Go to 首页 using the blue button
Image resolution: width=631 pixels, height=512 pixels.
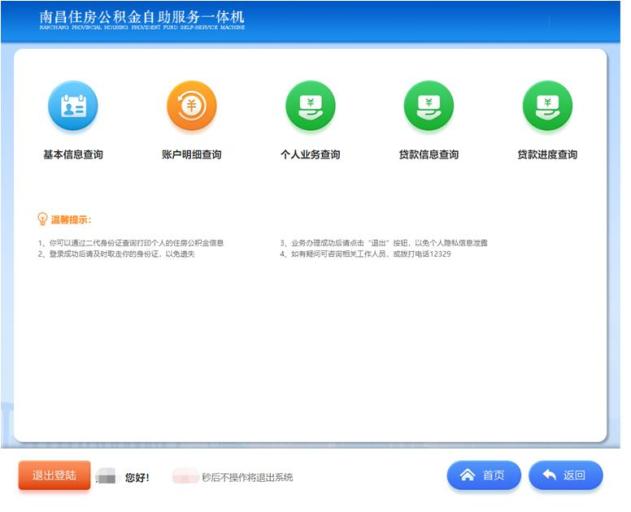click(484, 476)
